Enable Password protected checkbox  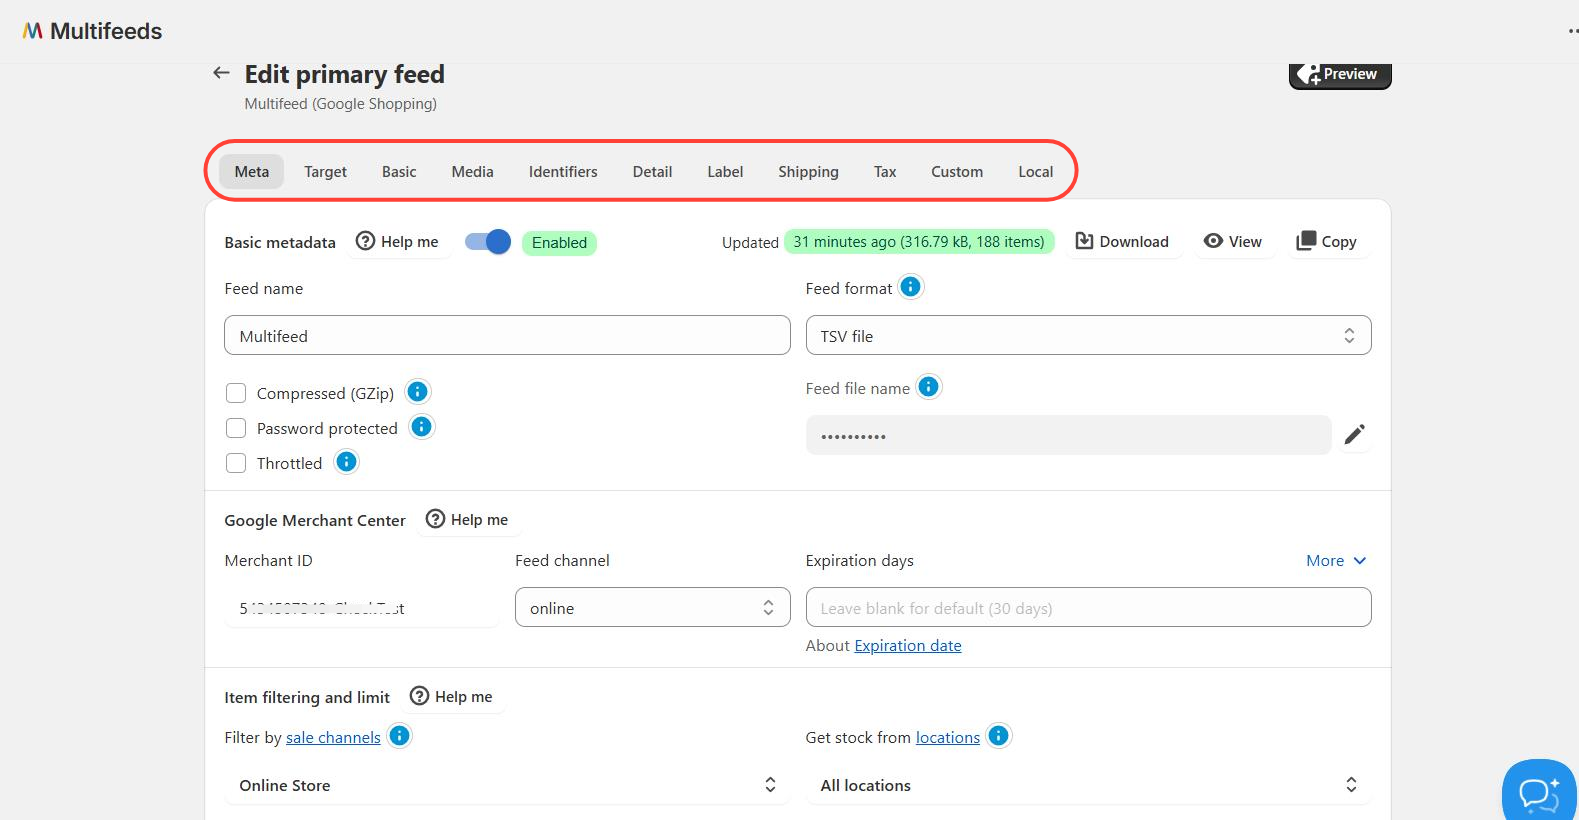(x=236, y=428)
